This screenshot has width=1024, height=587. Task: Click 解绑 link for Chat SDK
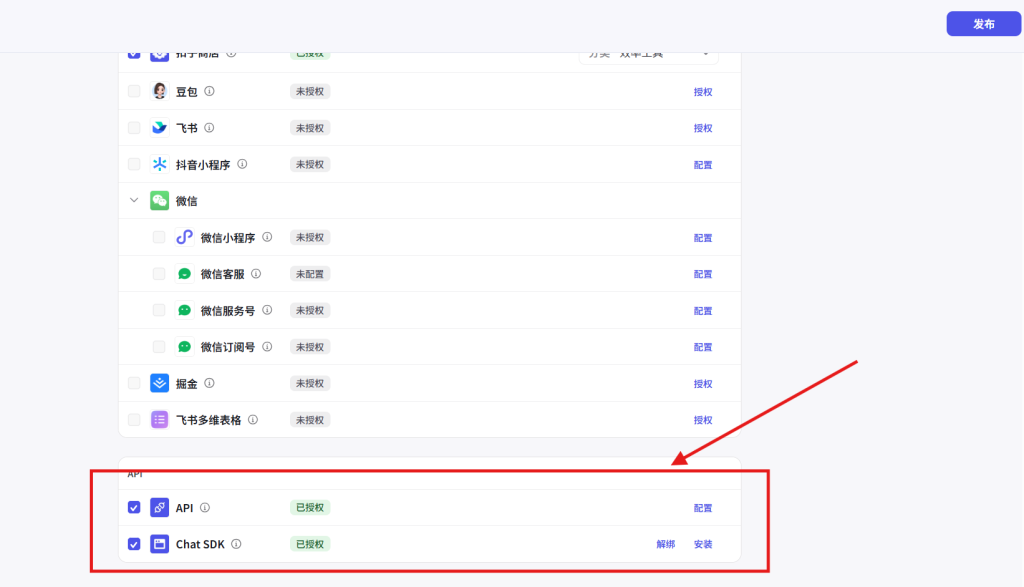[665, 544]
